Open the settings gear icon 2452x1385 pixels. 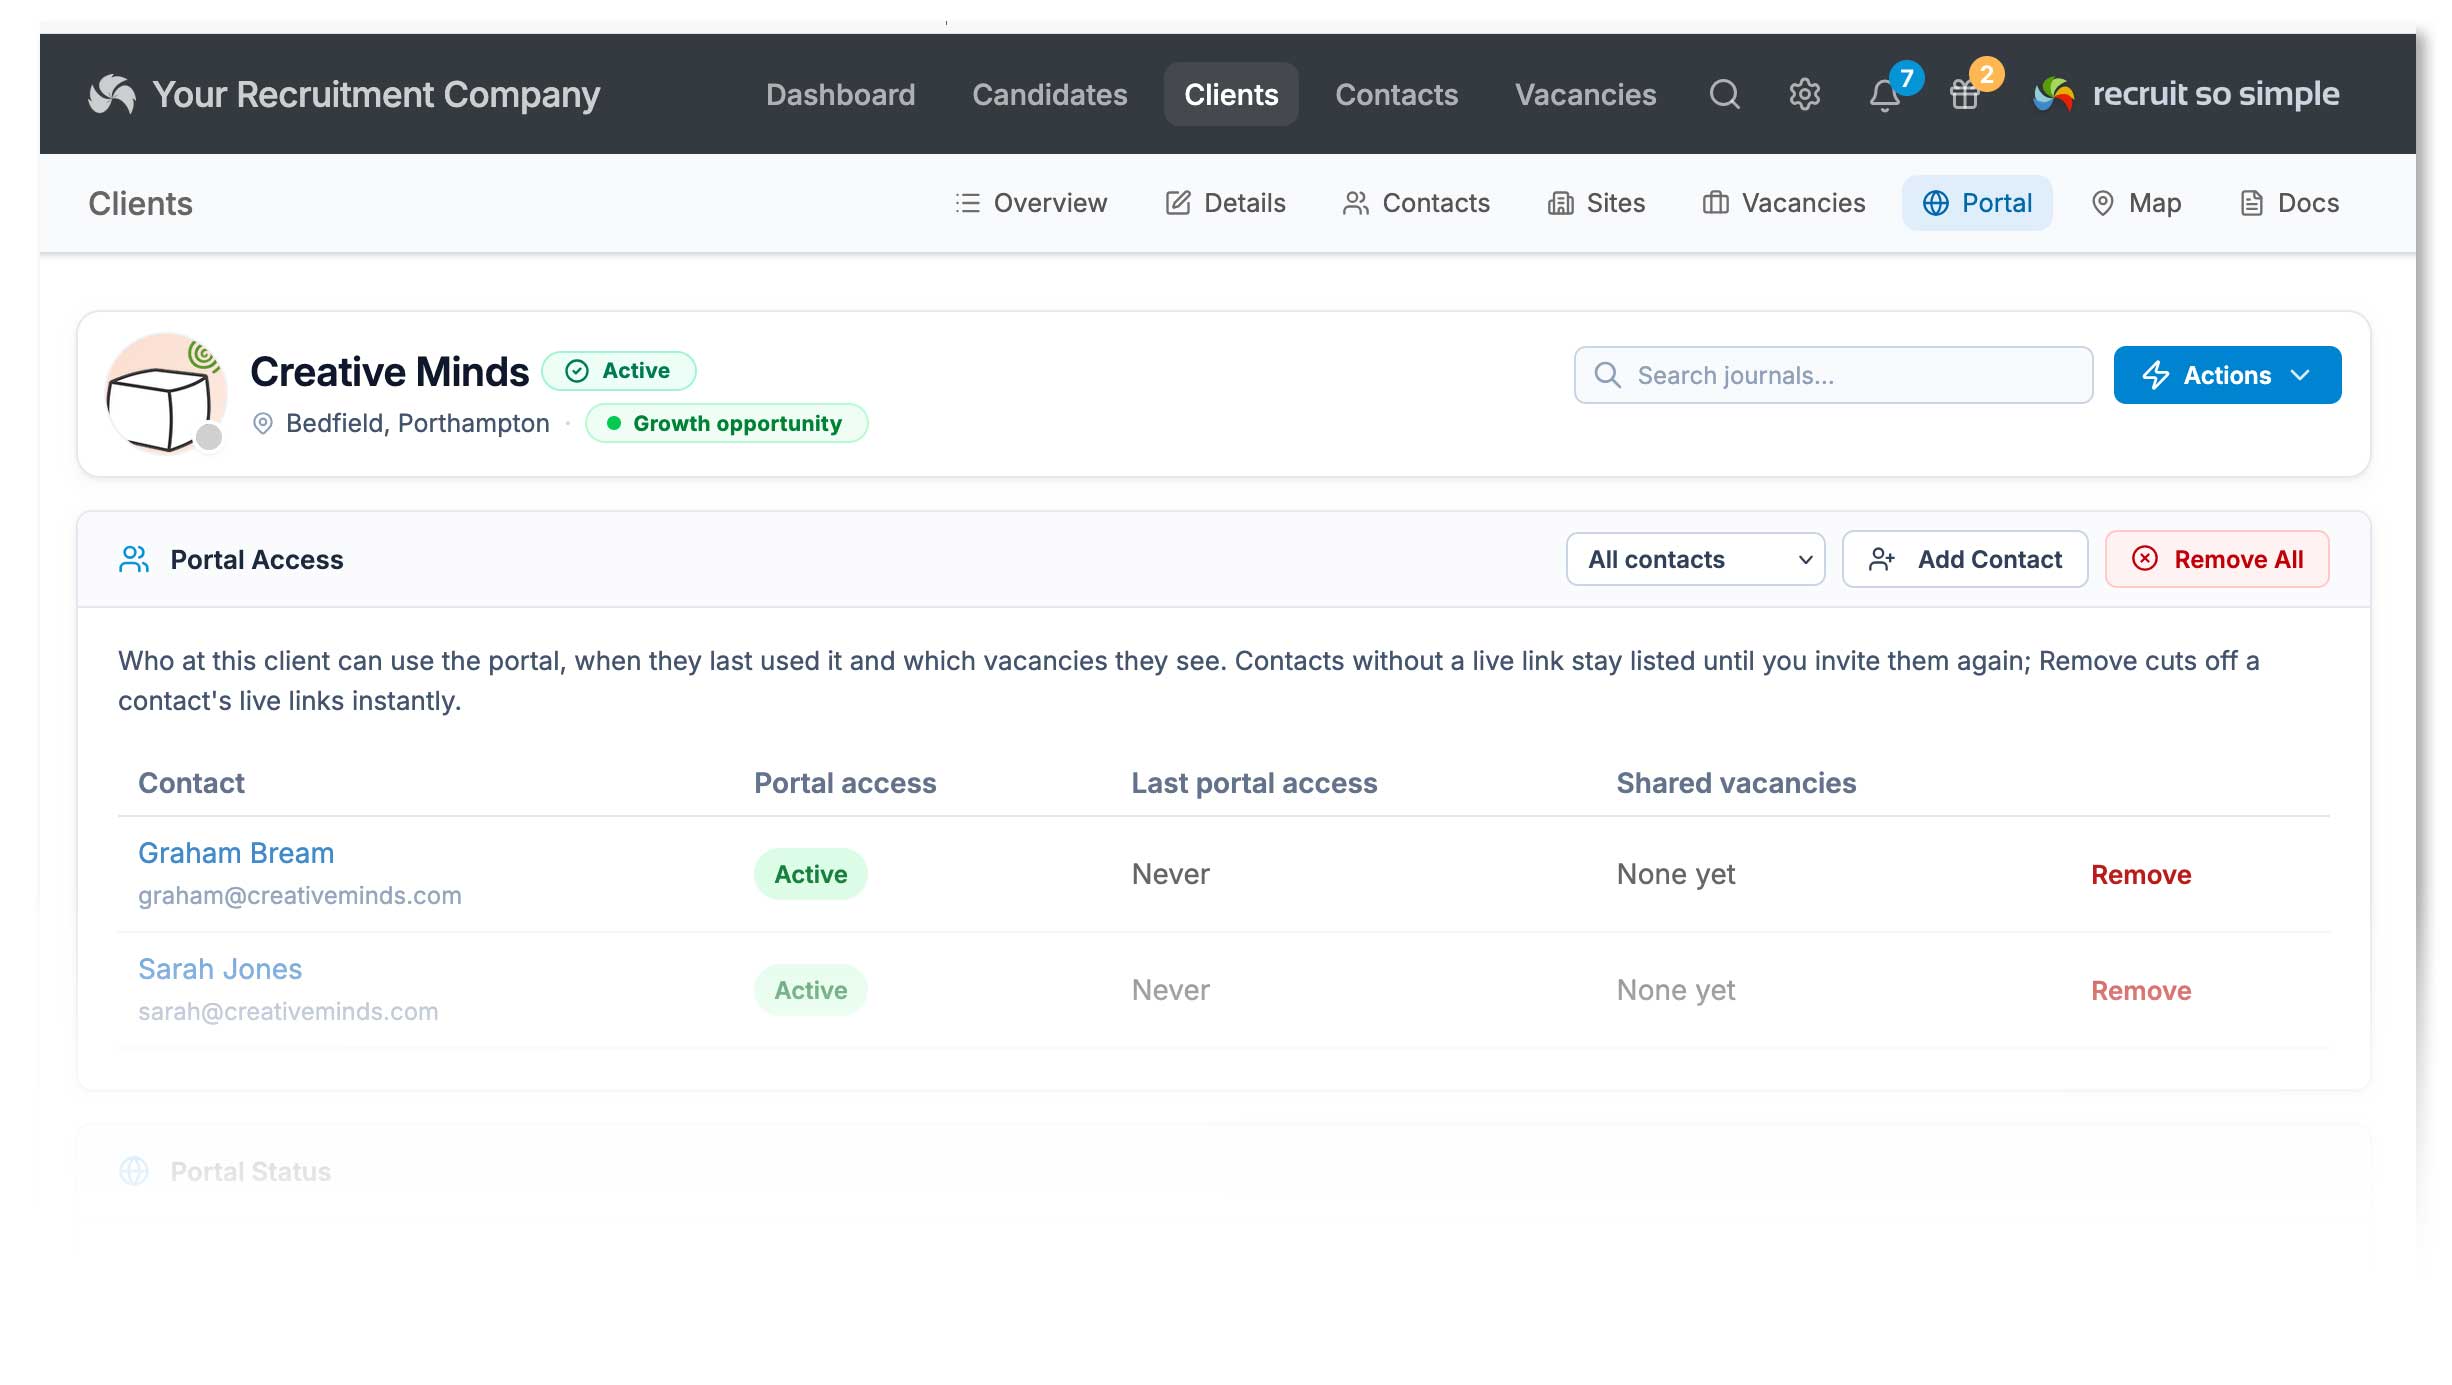[1804, 94]
